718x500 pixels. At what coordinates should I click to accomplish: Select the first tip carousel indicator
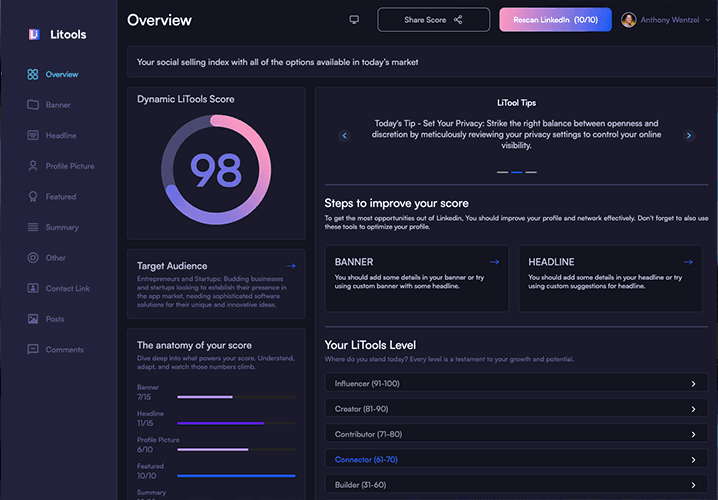pos(502,172)
